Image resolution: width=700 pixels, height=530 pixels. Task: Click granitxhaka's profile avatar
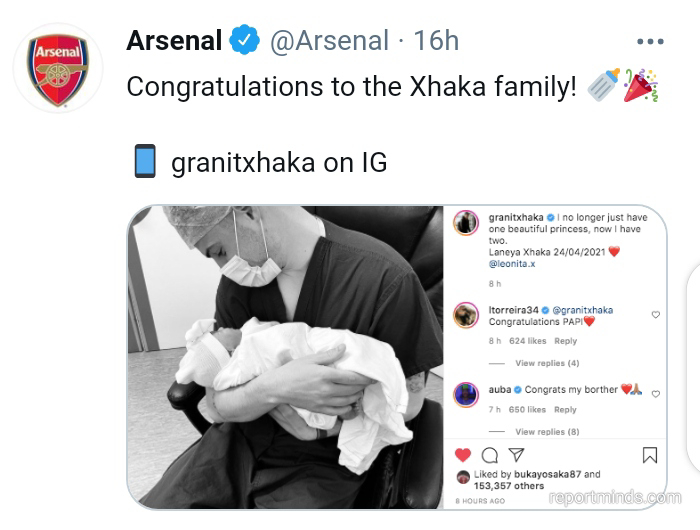point(466,223)
